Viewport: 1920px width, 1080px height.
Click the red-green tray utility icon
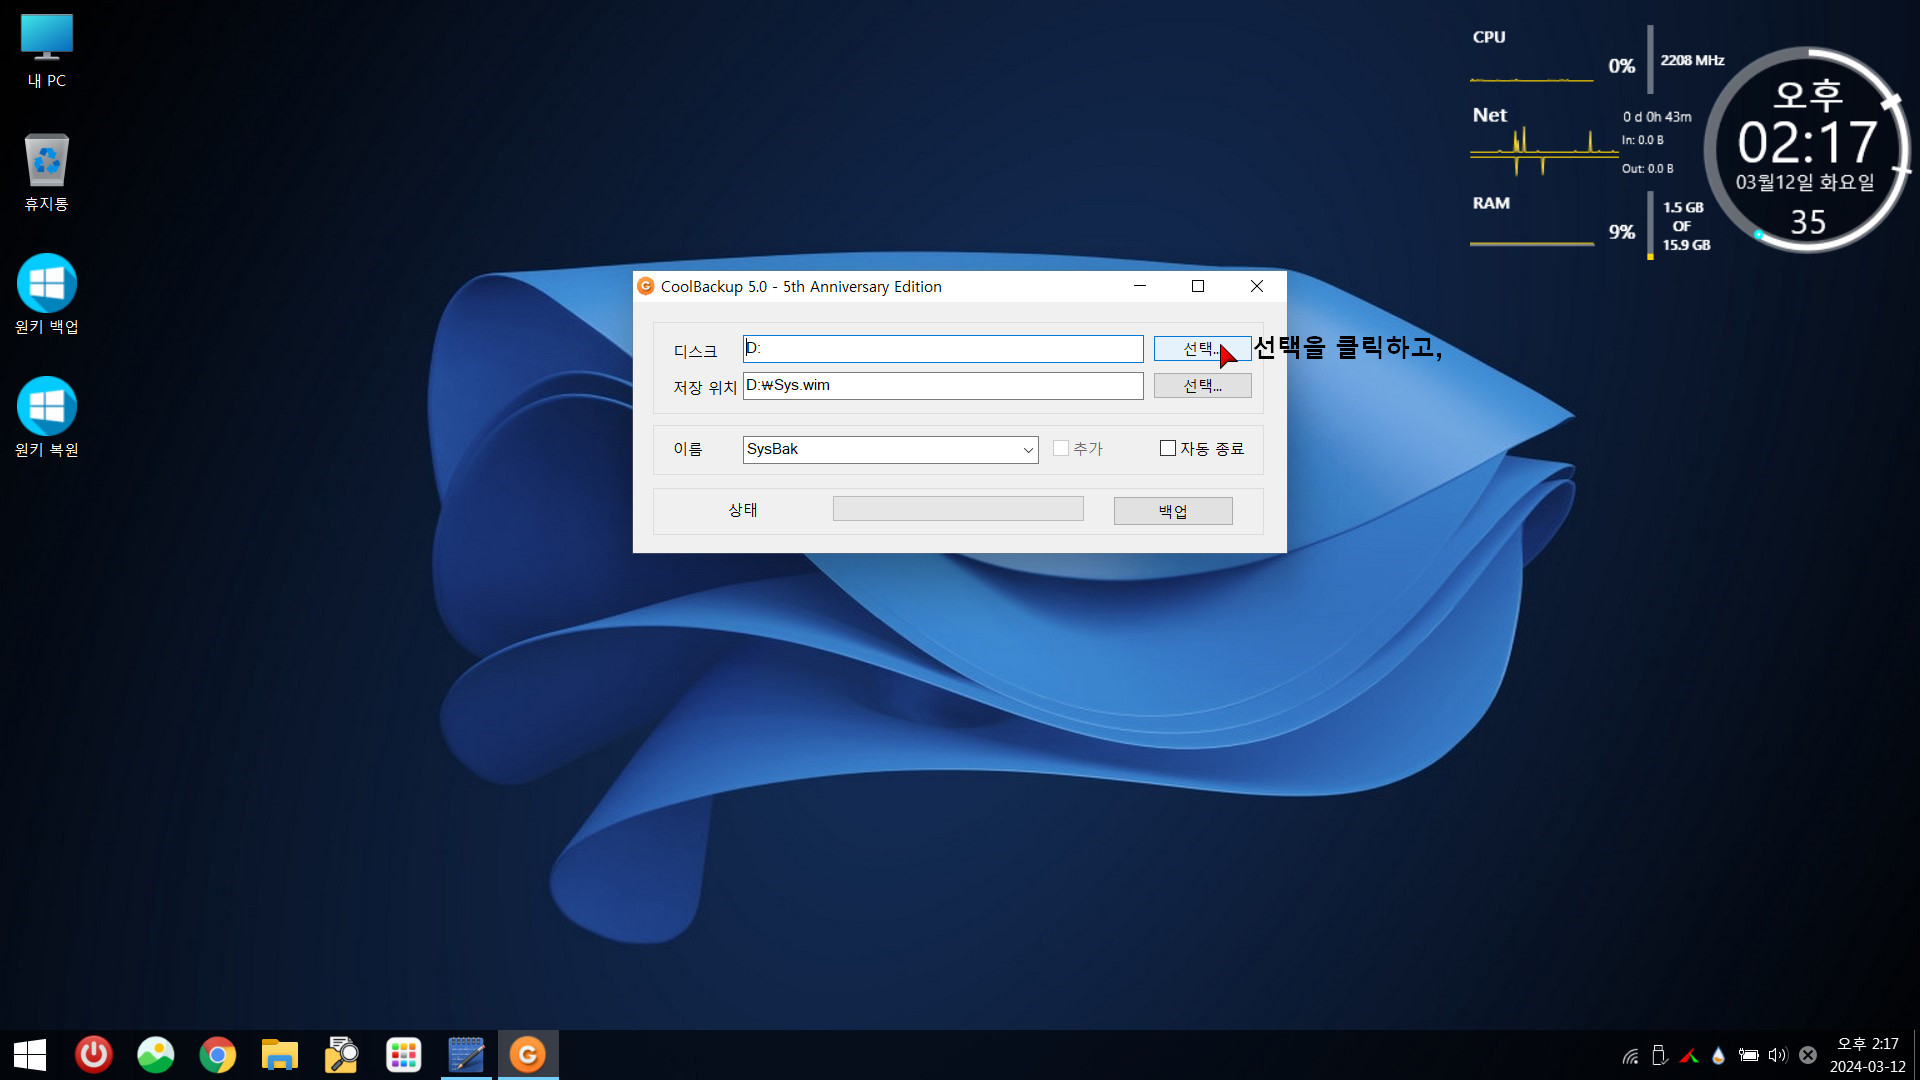point(1689,1055)
